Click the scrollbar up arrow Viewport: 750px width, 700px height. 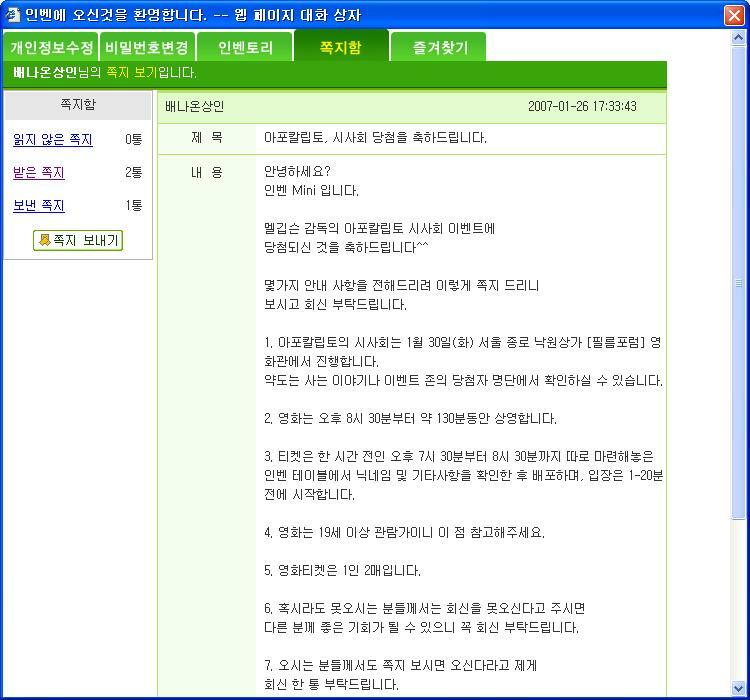tap(739, 37)
